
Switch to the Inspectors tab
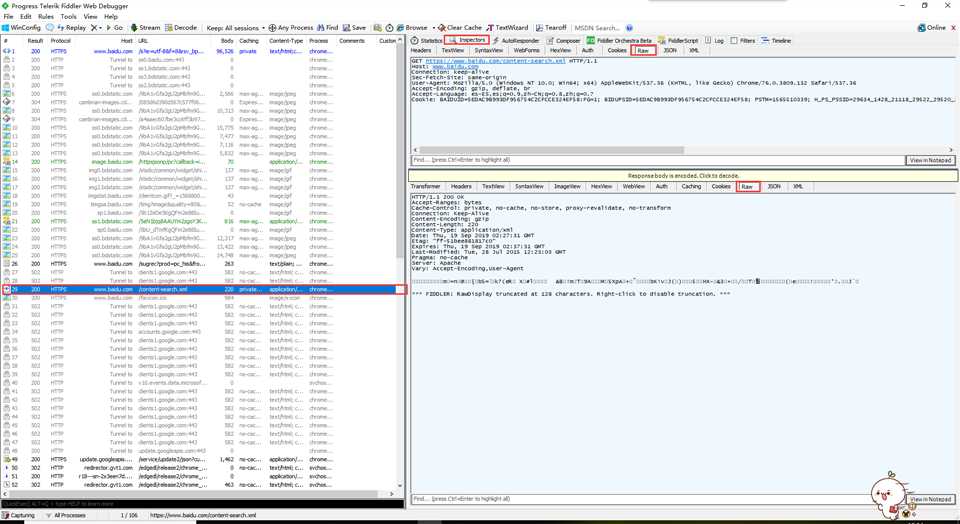[467, 40]
